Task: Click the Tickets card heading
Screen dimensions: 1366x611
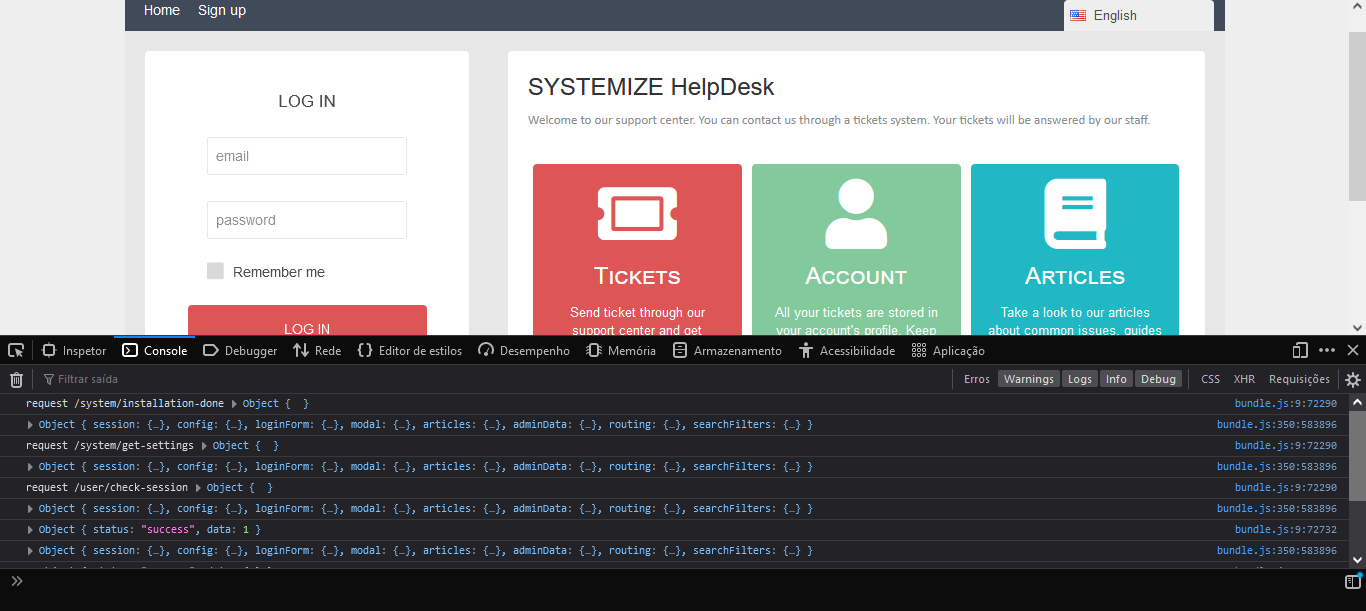Action: tap(637, 276)
